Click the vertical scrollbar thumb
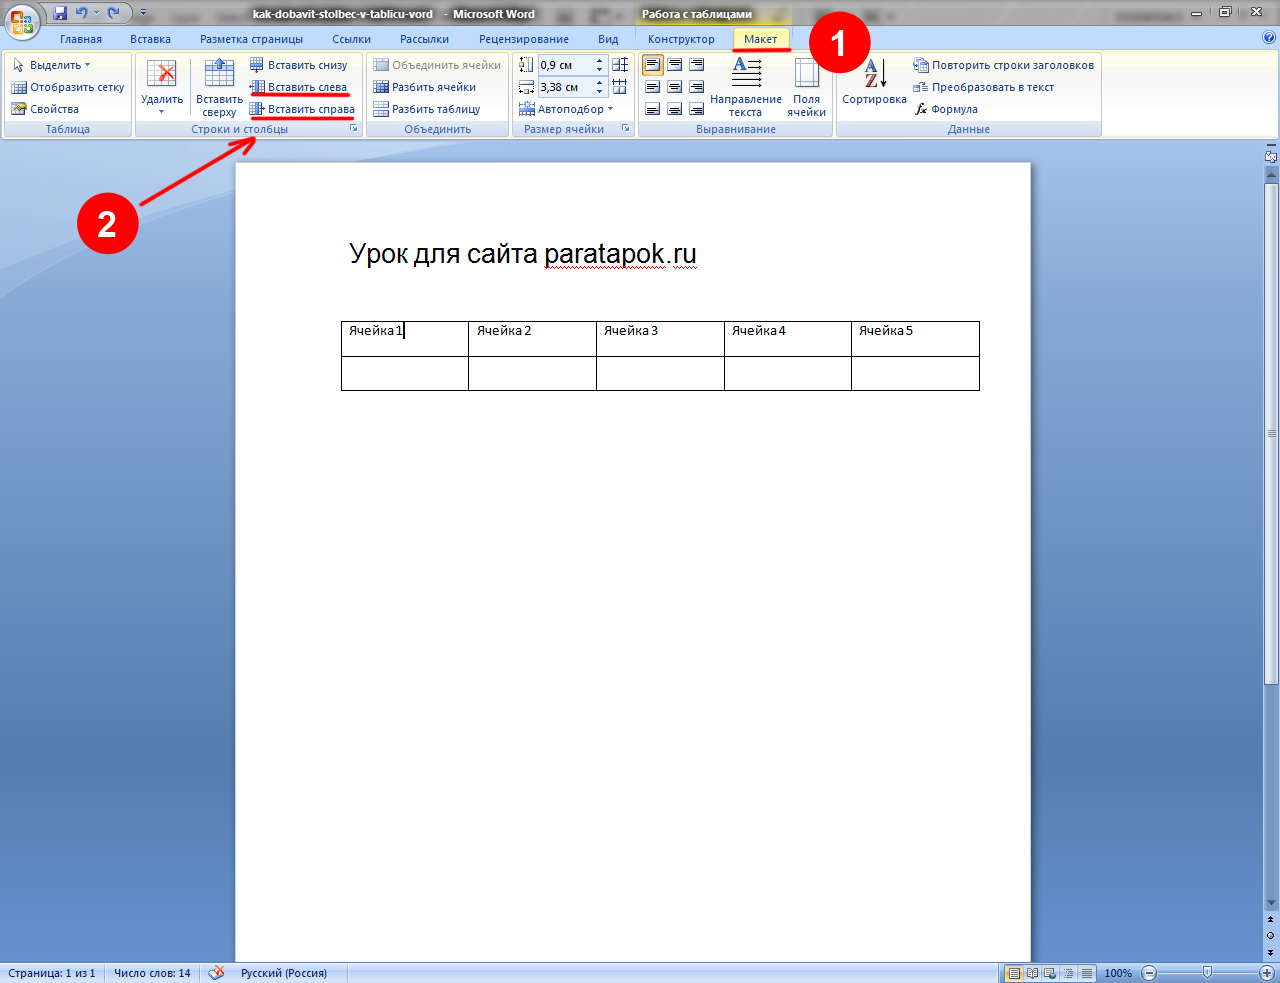This screenshot has height=983, width=1280. click(x=1271, y=434)
